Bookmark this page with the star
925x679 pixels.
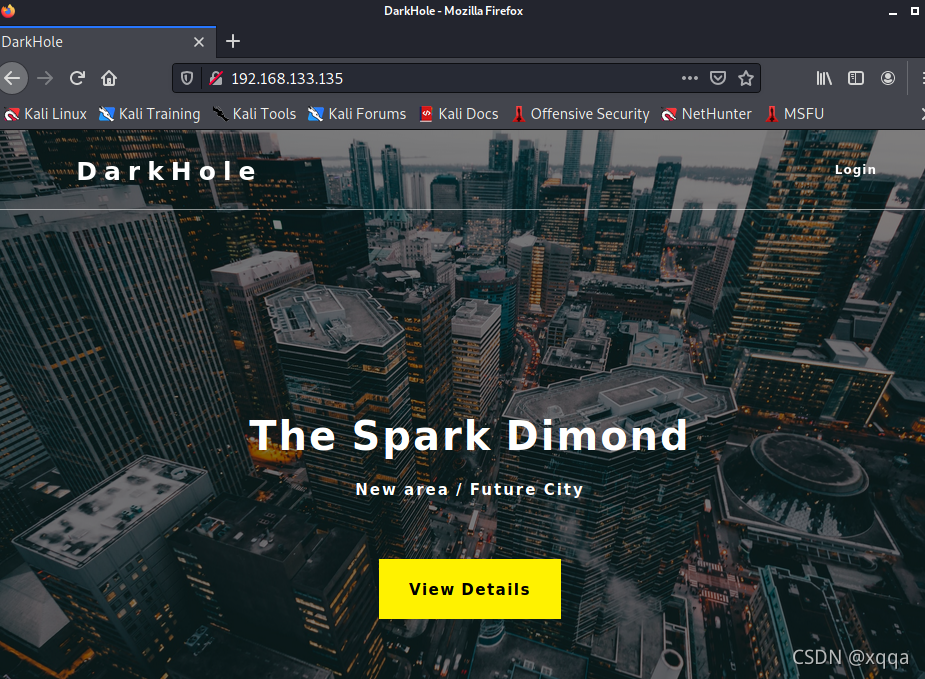point(746,78)
